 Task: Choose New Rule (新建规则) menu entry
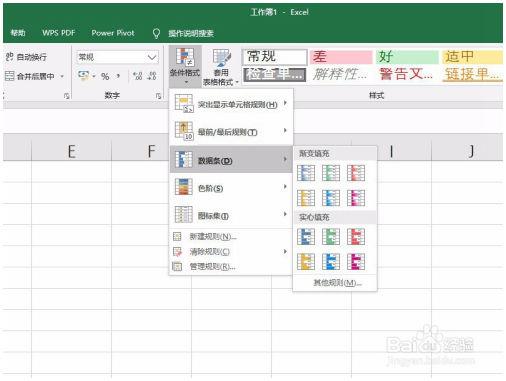231,237
